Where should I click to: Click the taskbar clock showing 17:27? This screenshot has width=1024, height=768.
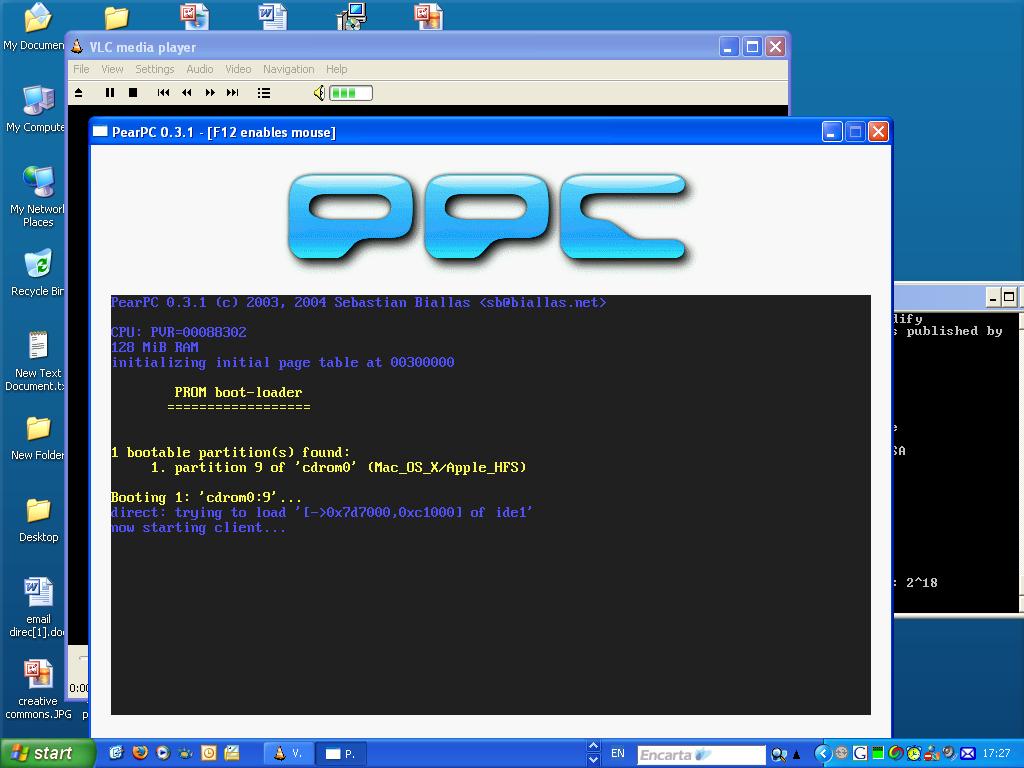pos(996,754)
